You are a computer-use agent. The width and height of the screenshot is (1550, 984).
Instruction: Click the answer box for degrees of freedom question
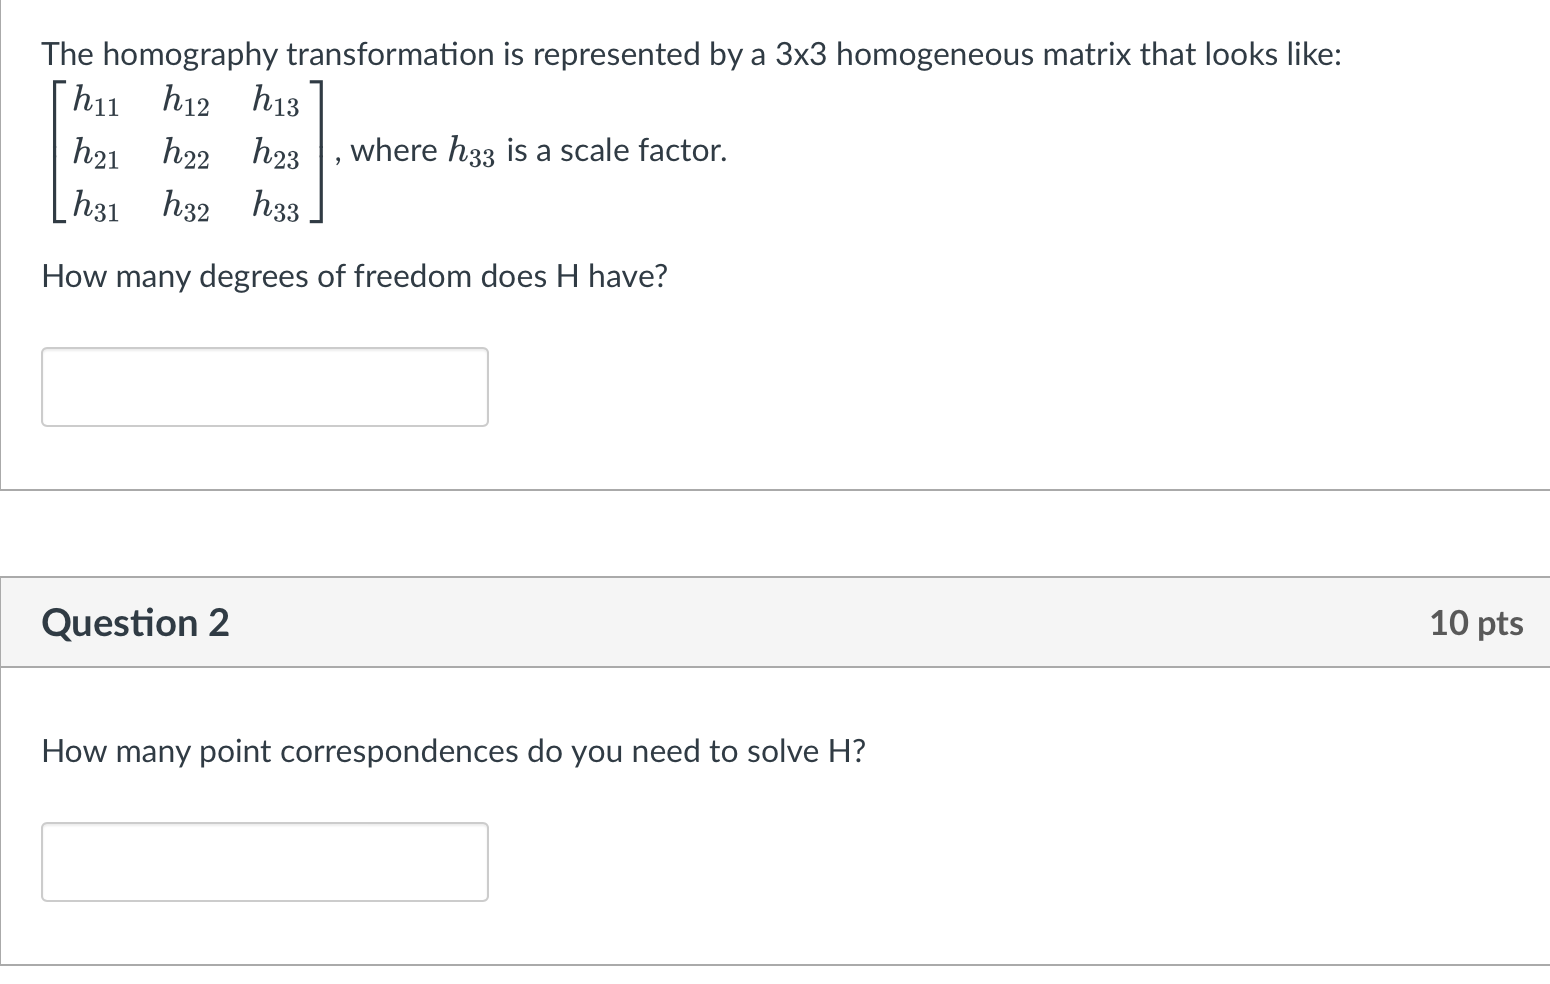(264, 386)
